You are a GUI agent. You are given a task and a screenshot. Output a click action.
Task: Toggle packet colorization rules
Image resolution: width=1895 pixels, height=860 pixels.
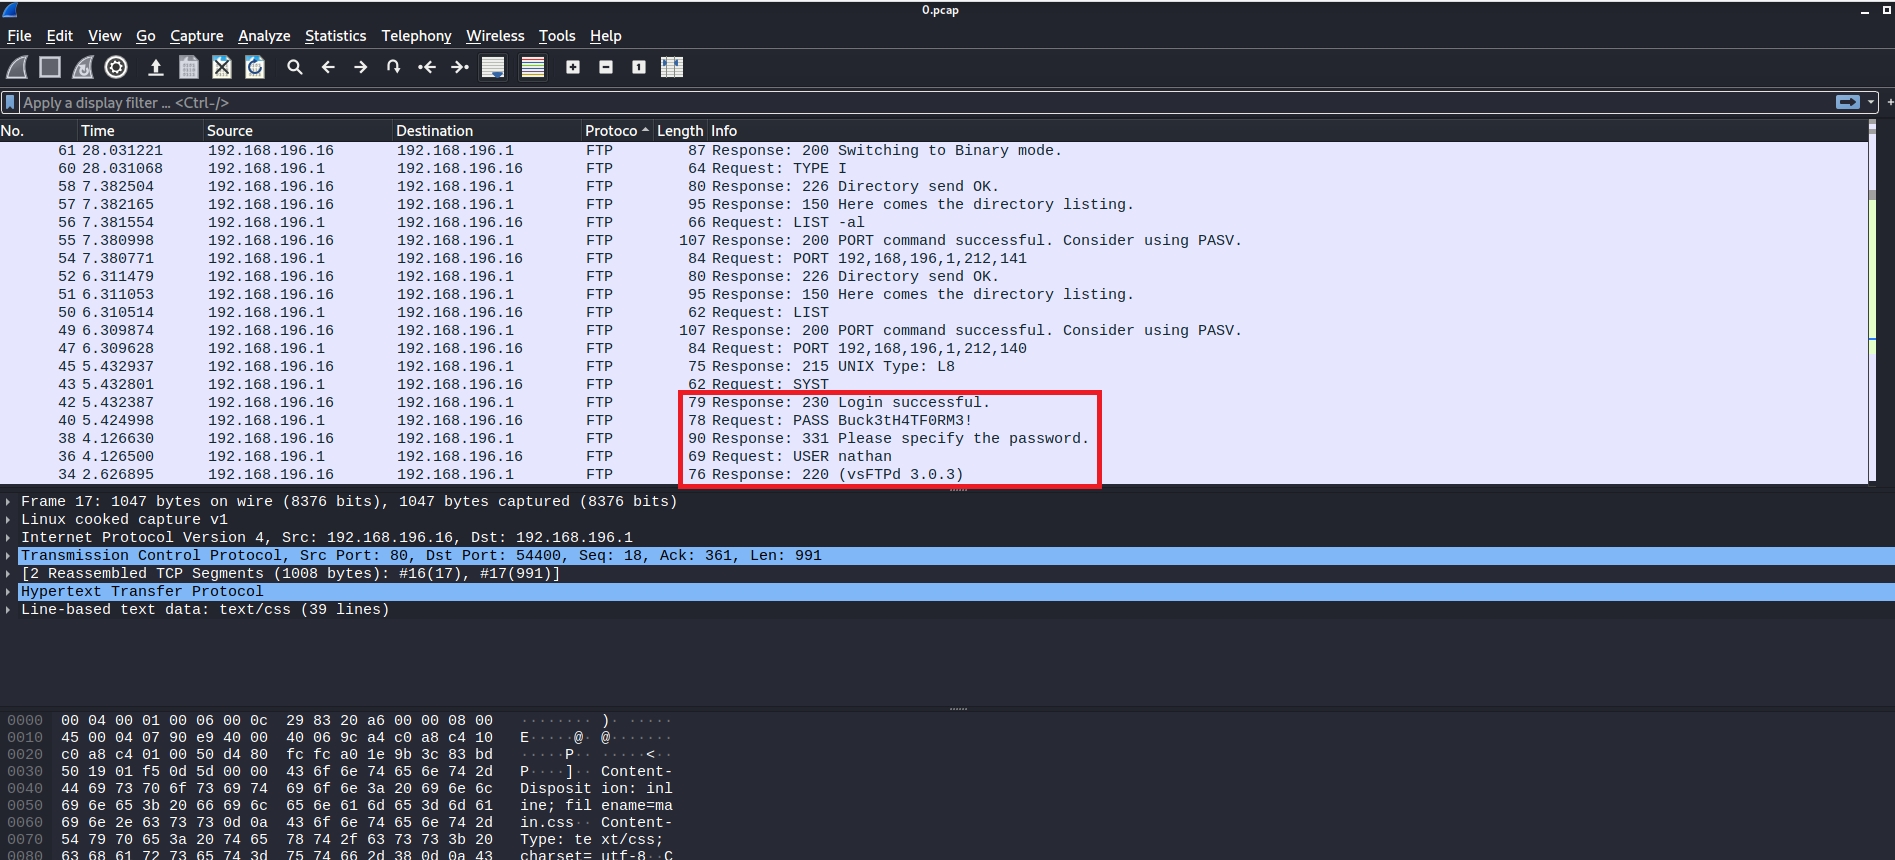(533, 67)
